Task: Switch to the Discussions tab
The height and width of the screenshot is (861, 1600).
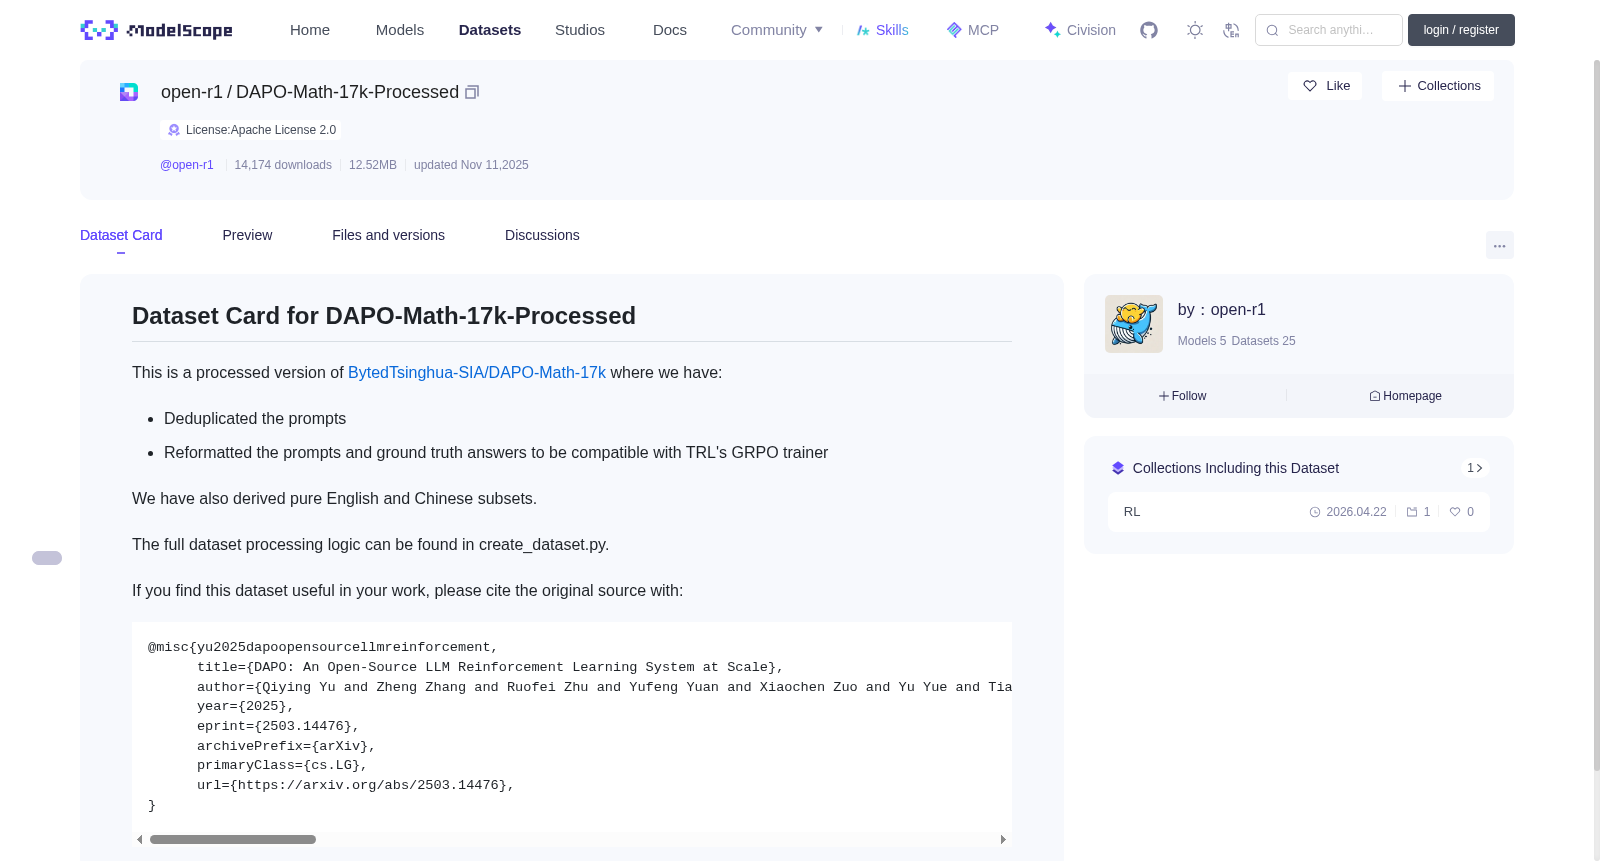Action: click(542, 235)
